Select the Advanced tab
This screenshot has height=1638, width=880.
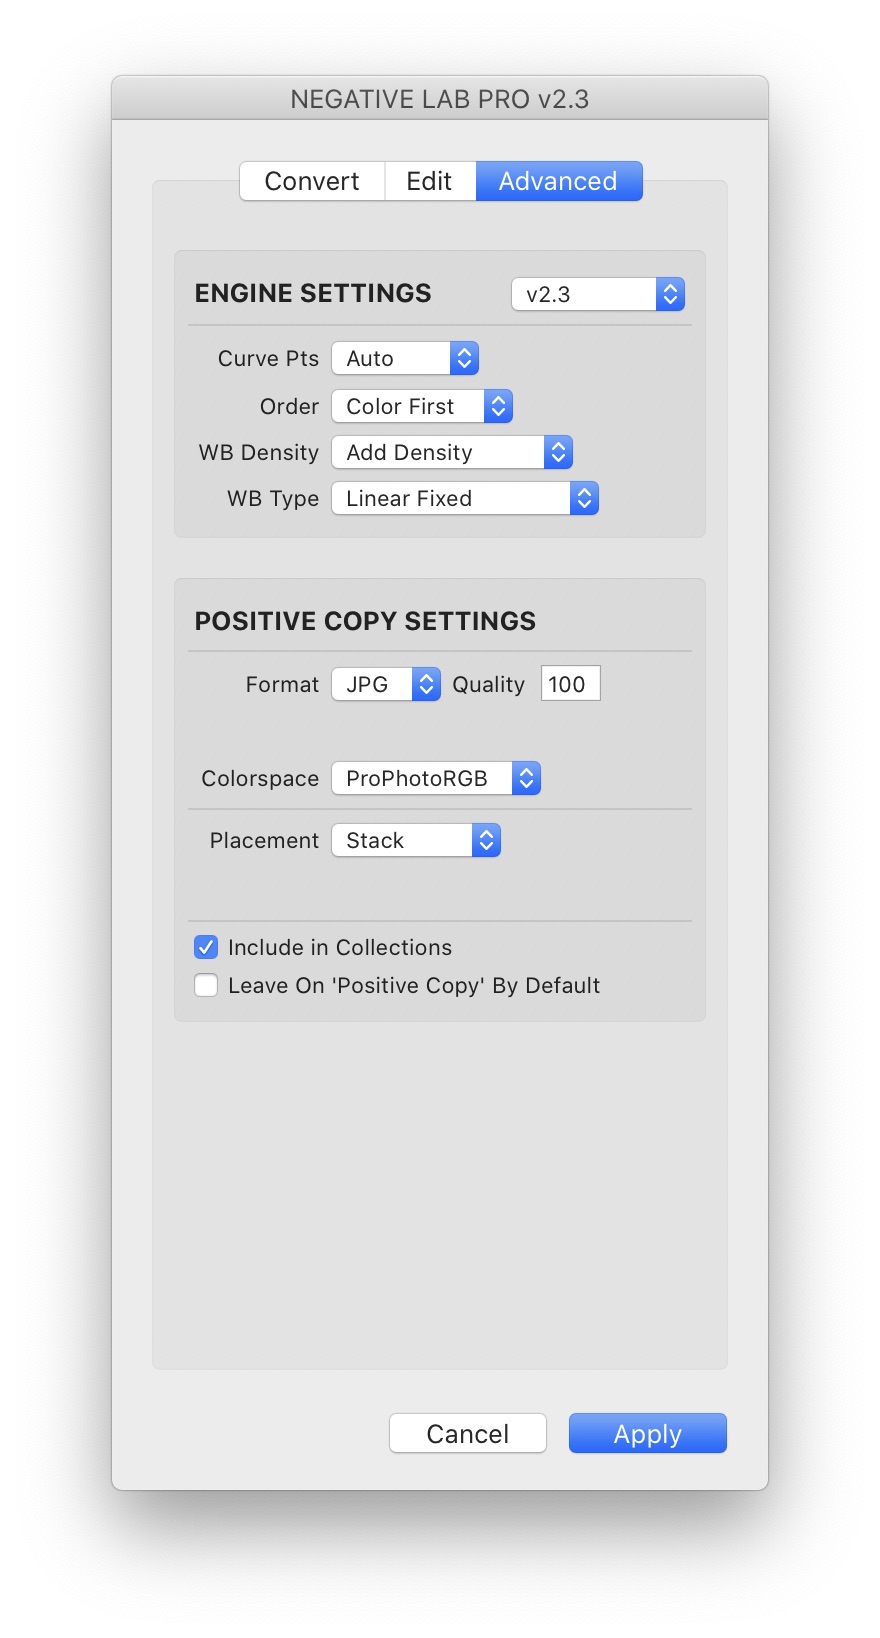click(x=559, y=181)
